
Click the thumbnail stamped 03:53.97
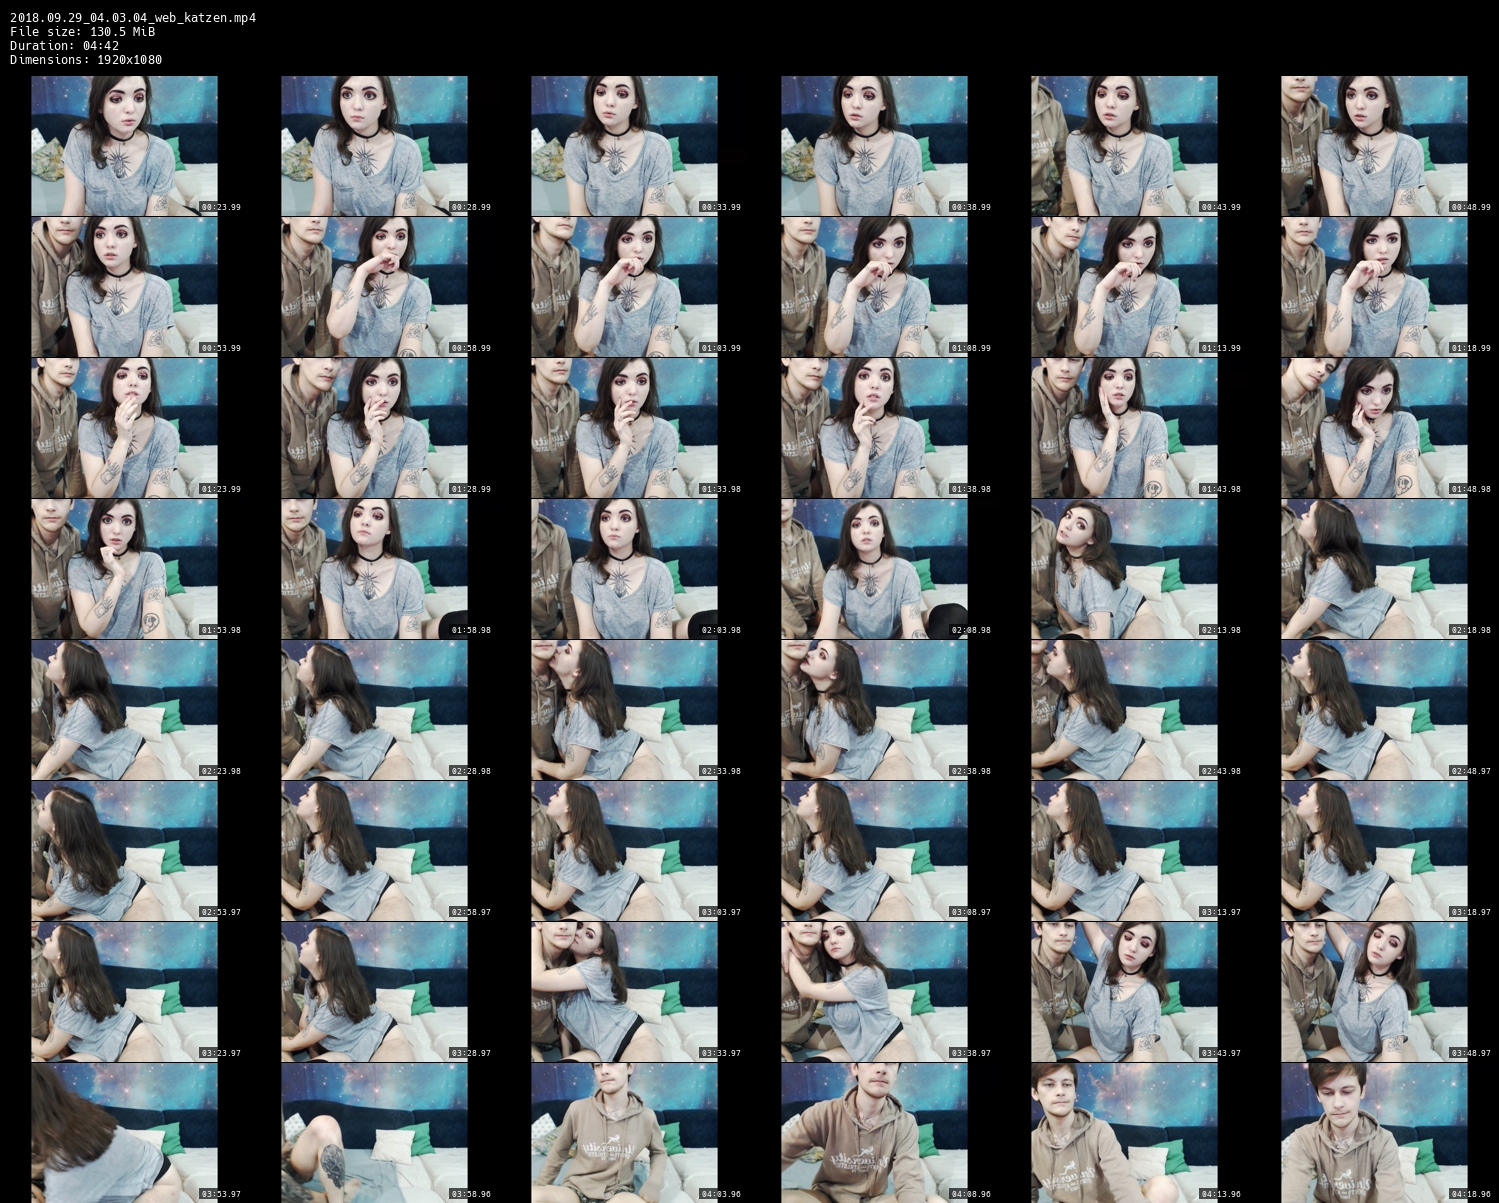click(x=125, y=1133)
